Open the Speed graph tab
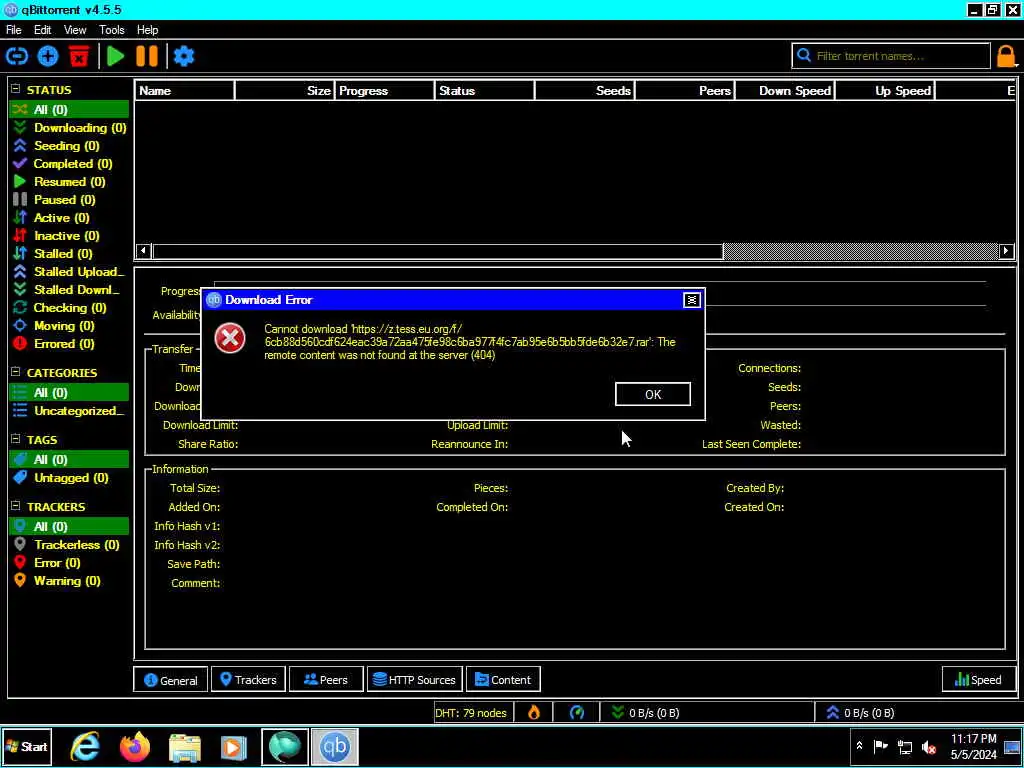 (979, 680)
